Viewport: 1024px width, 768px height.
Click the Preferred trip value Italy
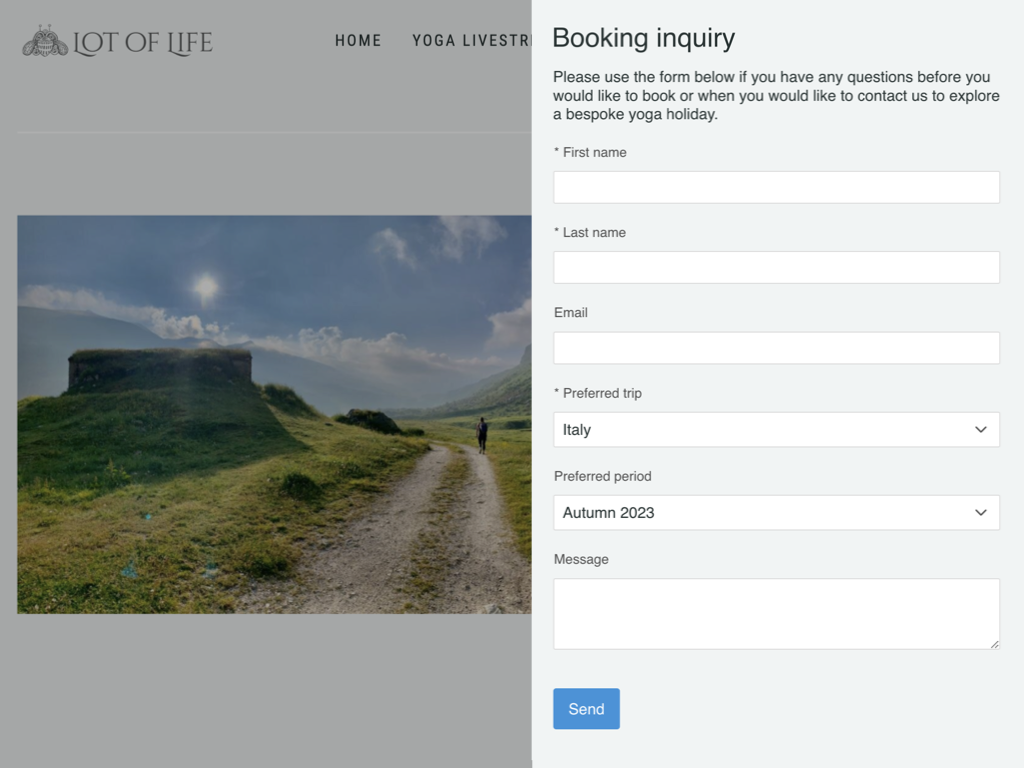[576, 429]
